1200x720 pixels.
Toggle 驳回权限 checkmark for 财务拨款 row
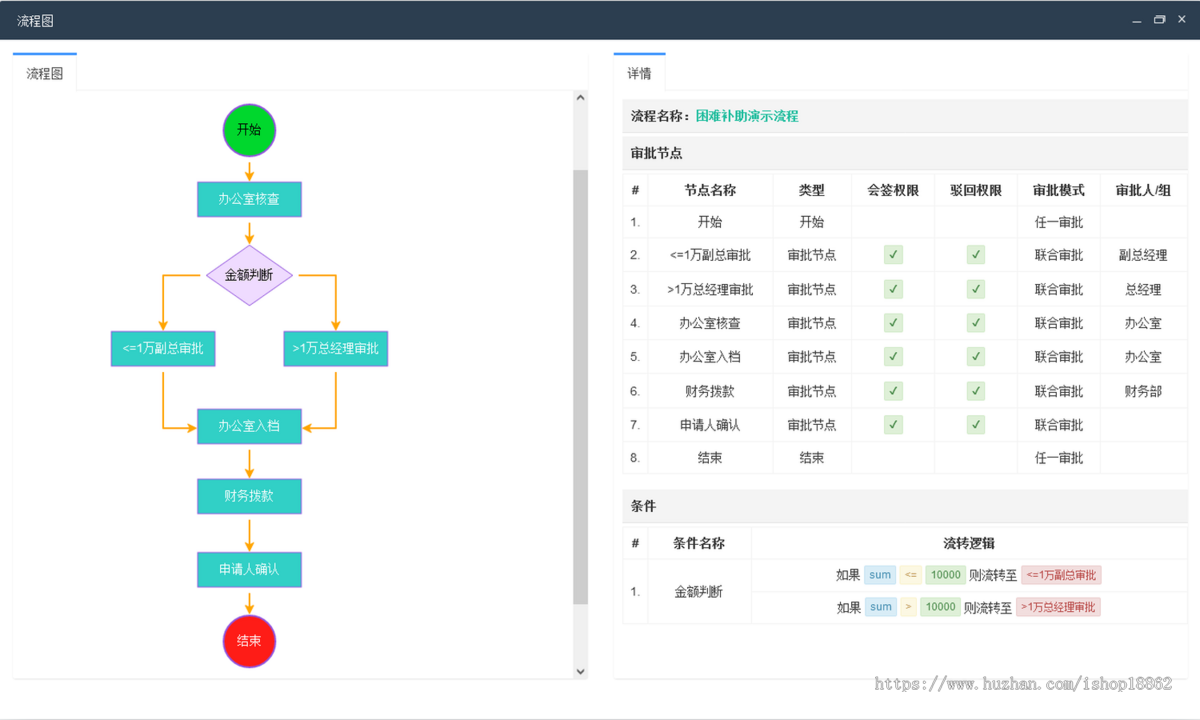[x=974, y=390]
